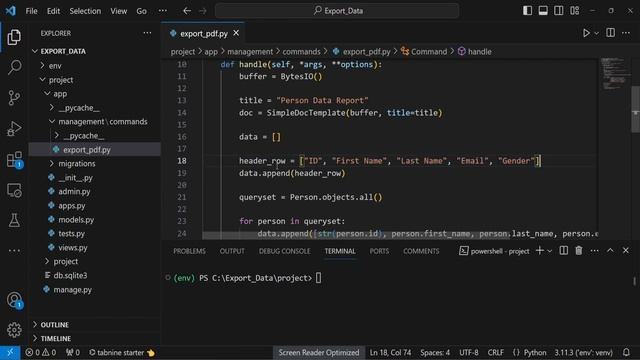Switch to the PORTS tab

[379, 251]
